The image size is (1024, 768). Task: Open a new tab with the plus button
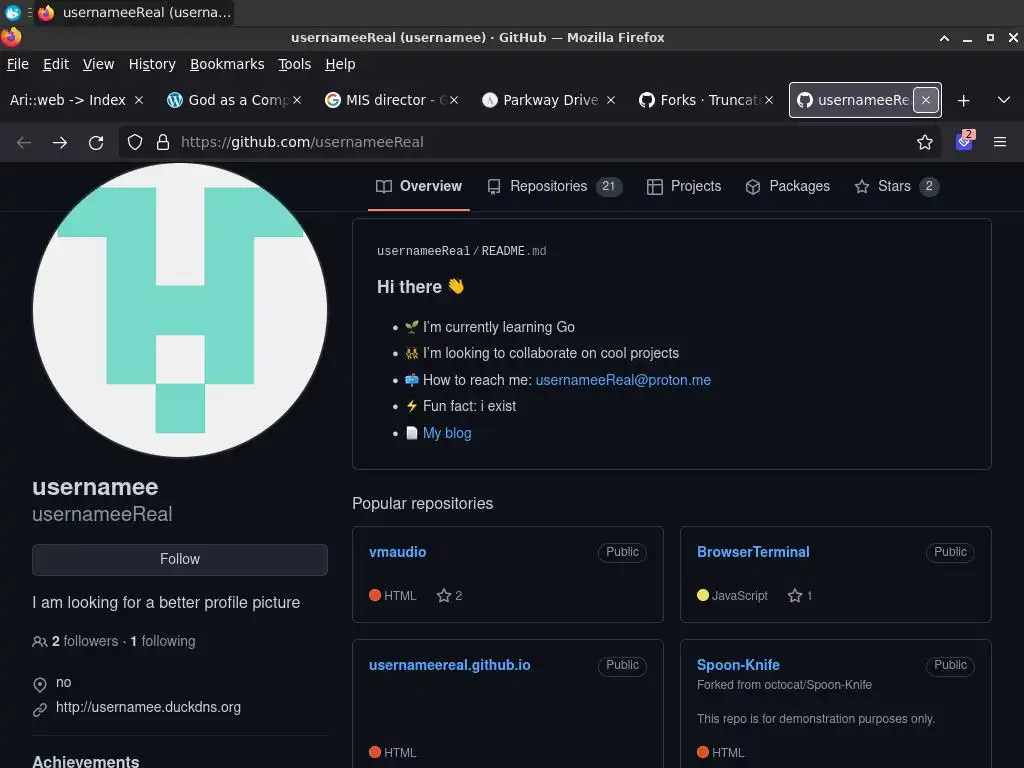click(x=963, y=101)
